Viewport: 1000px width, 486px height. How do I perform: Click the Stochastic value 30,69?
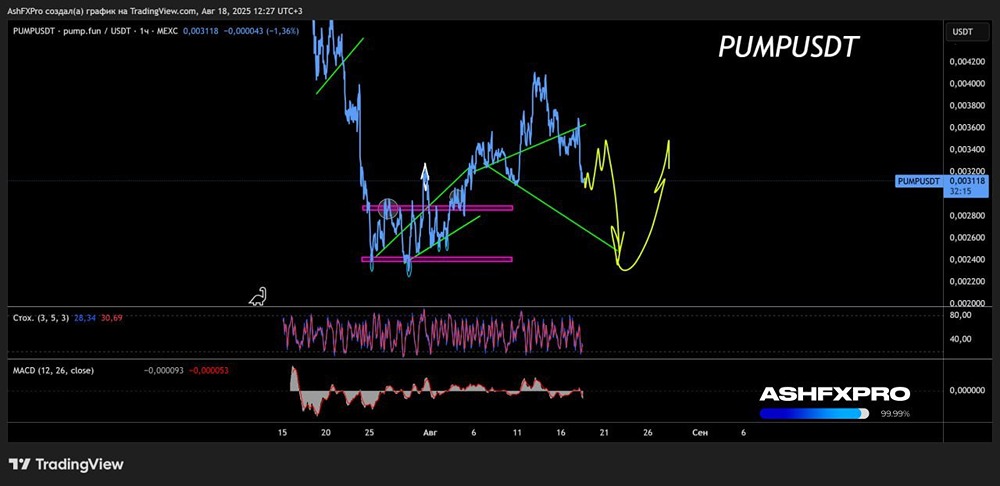[x=111, y=317]
